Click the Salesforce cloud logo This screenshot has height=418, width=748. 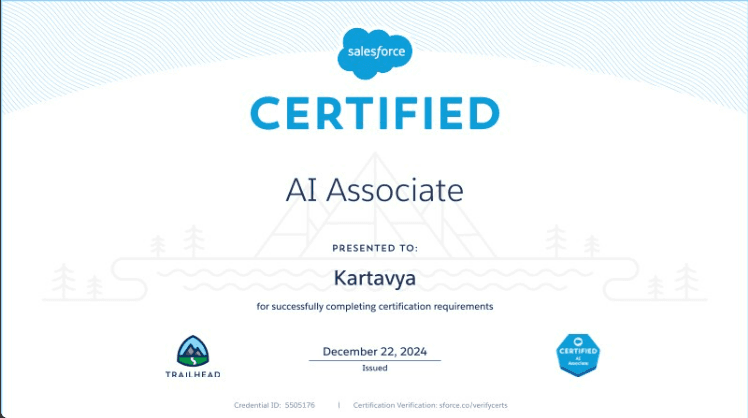pos(375,53)
